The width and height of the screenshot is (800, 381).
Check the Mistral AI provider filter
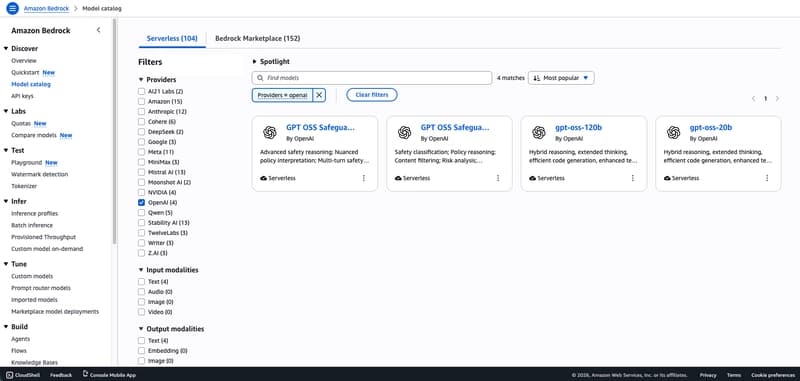coord(141,172)
